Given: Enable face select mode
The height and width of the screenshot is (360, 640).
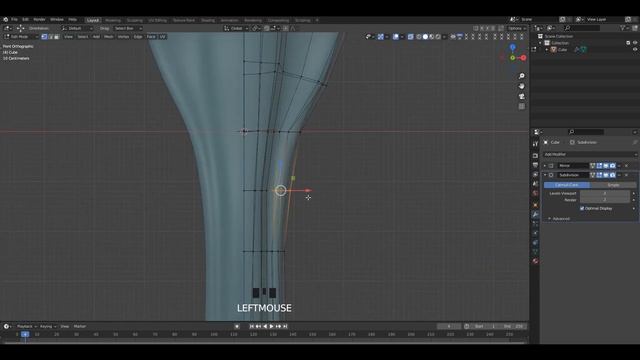Looking at the screenshot, I should pos(57,37).
